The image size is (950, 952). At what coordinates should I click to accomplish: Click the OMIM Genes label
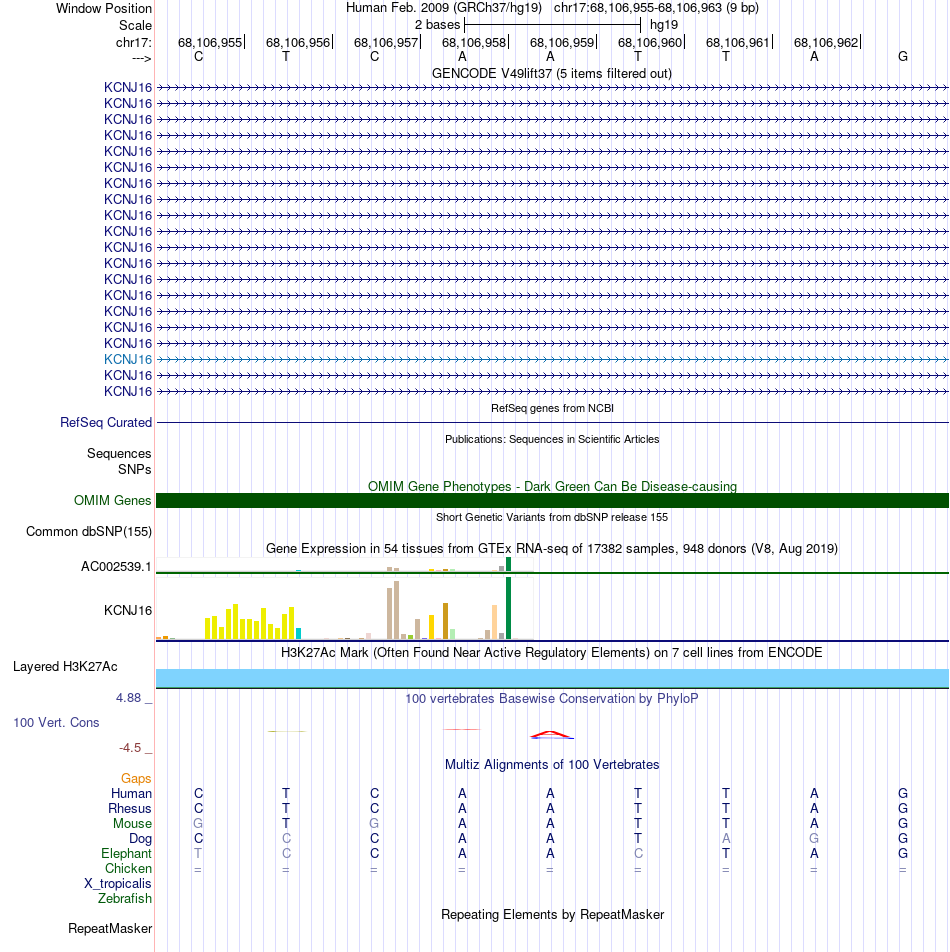point(112,500)
